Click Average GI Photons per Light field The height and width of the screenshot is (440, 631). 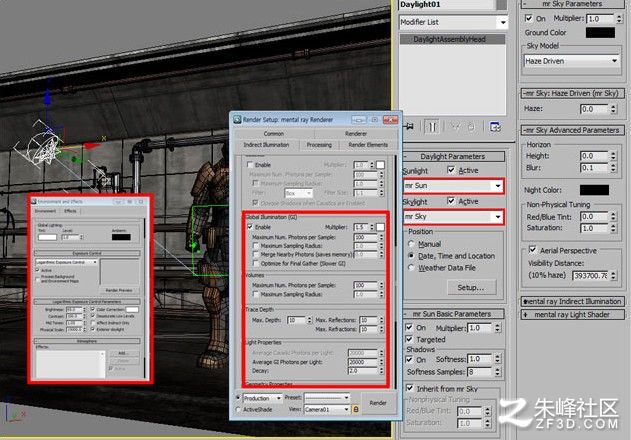tap(363, 362)
